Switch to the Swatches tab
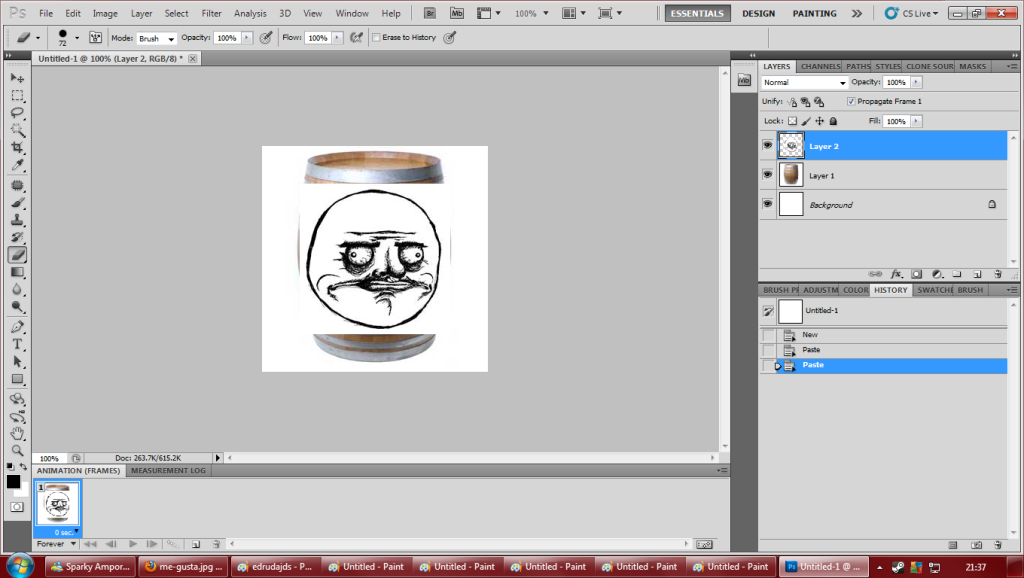 point(935,290)
